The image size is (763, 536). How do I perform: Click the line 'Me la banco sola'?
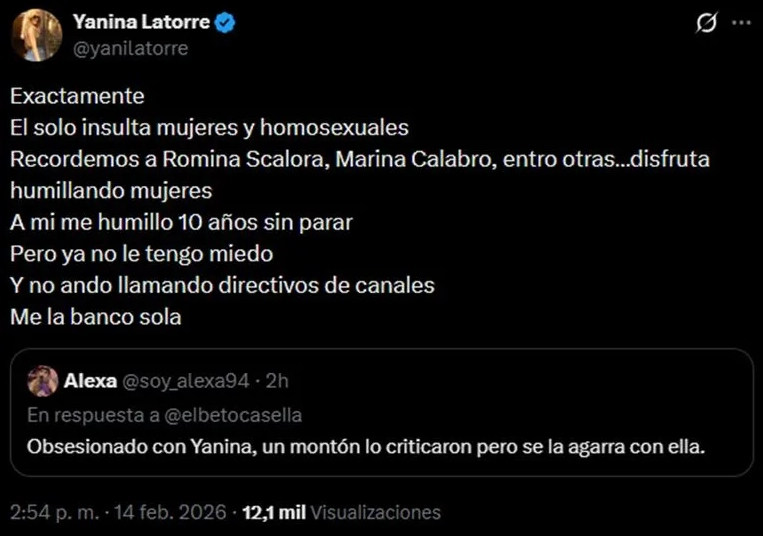(x=97, y=317)
